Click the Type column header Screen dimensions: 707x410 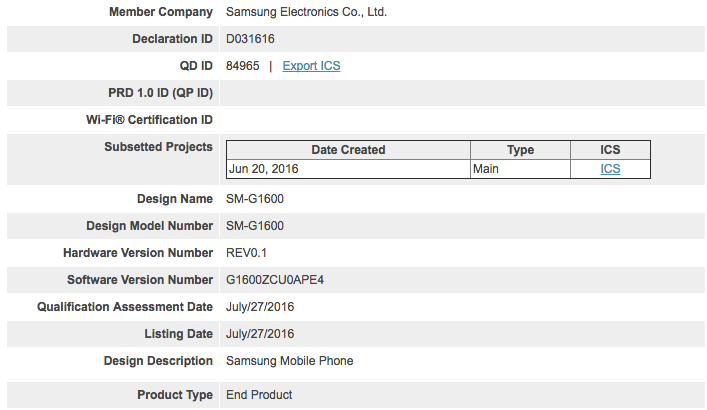click(x=520, y=150)
